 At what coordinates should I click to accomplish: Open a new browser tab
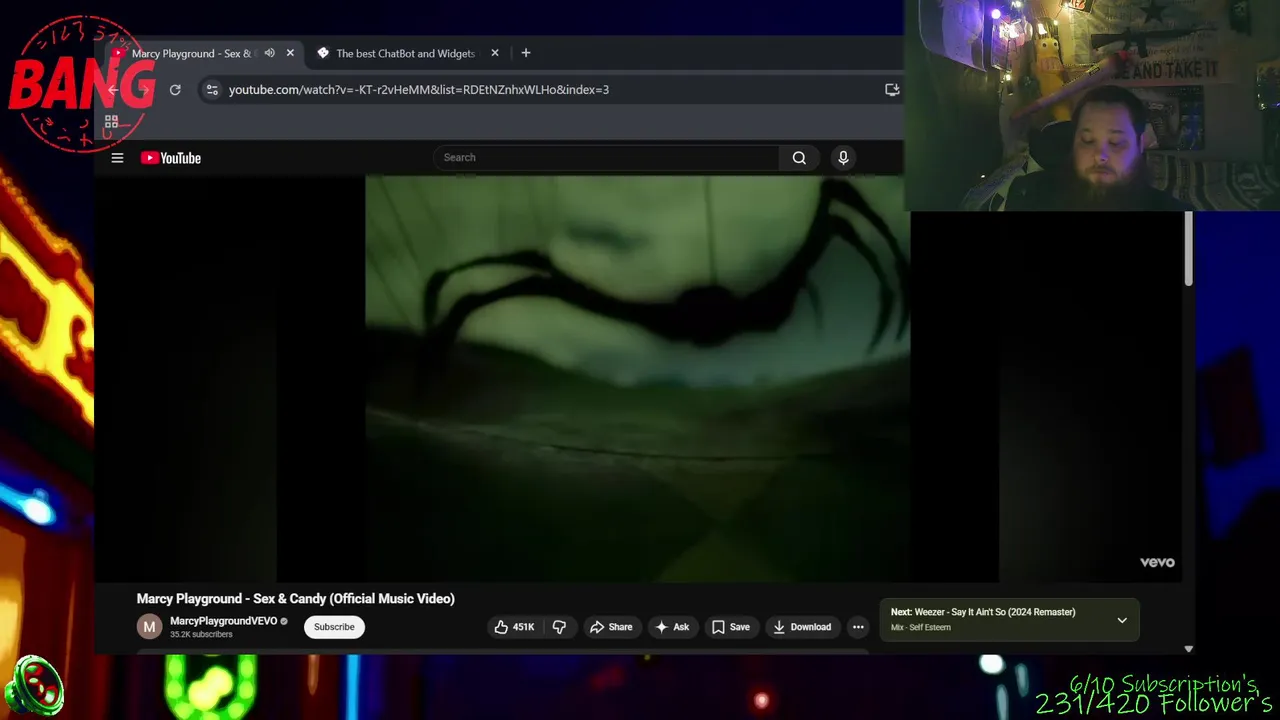(526, 53)
